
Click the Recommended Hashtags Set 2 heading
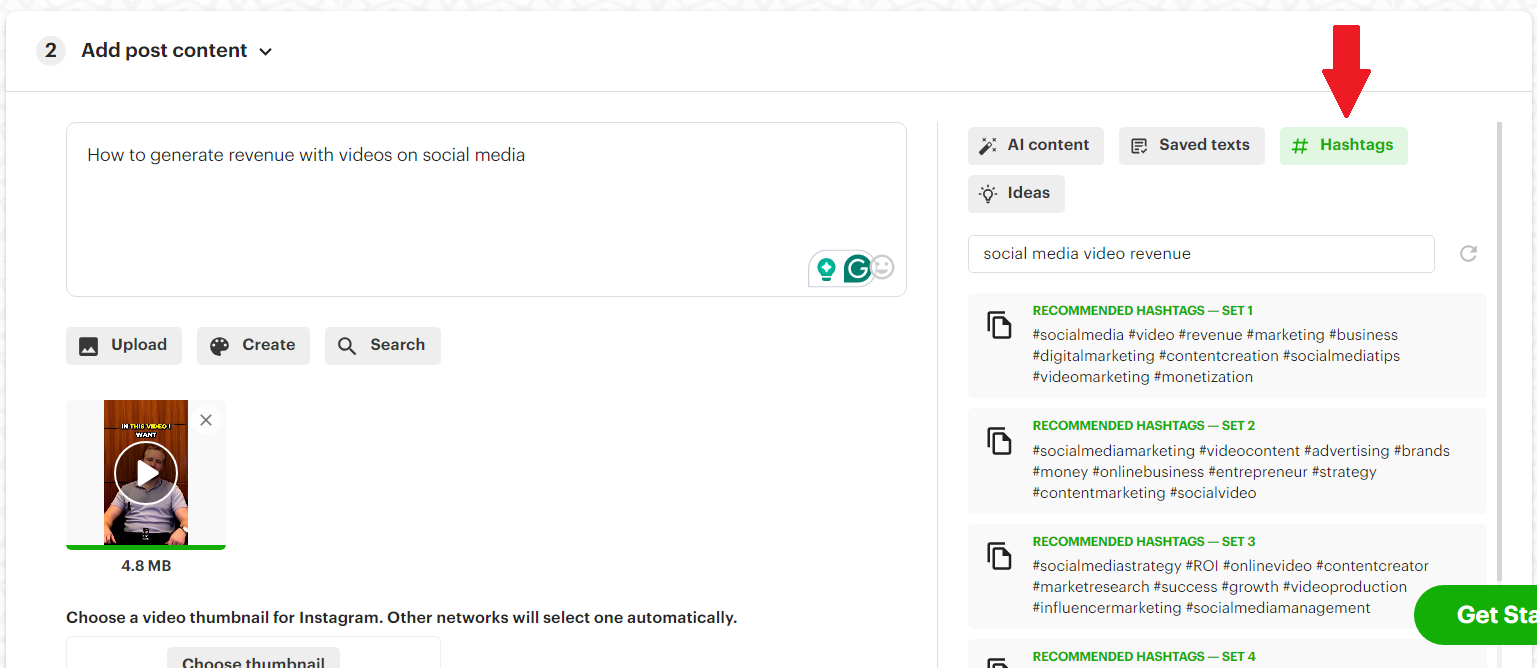[x=1144, y=426]
